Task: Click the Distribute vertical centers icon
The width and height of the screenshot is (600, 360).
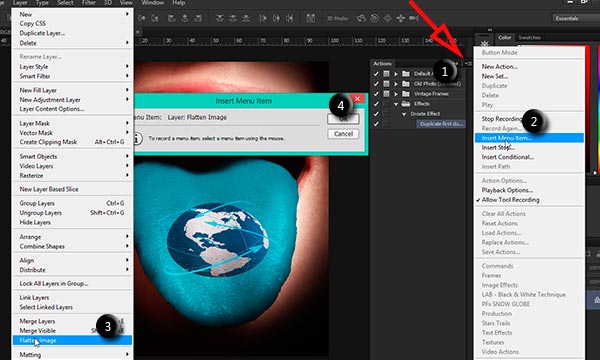Action: click(x=233, y=18)
